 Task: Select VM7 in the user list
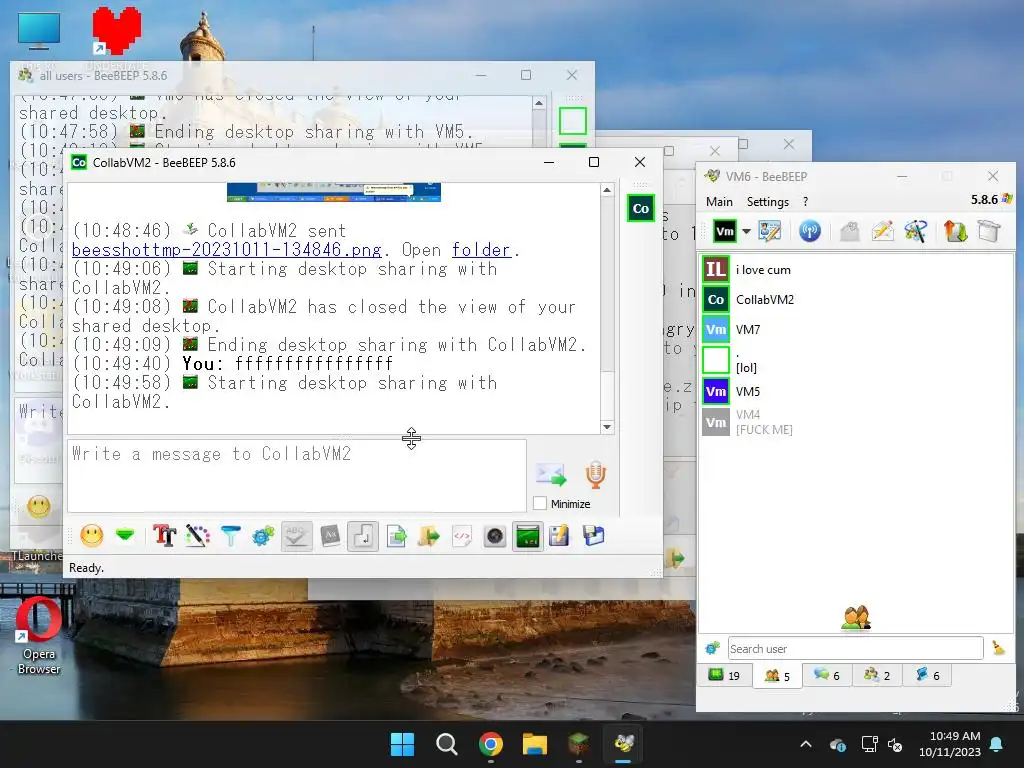(x=856, y=329)
